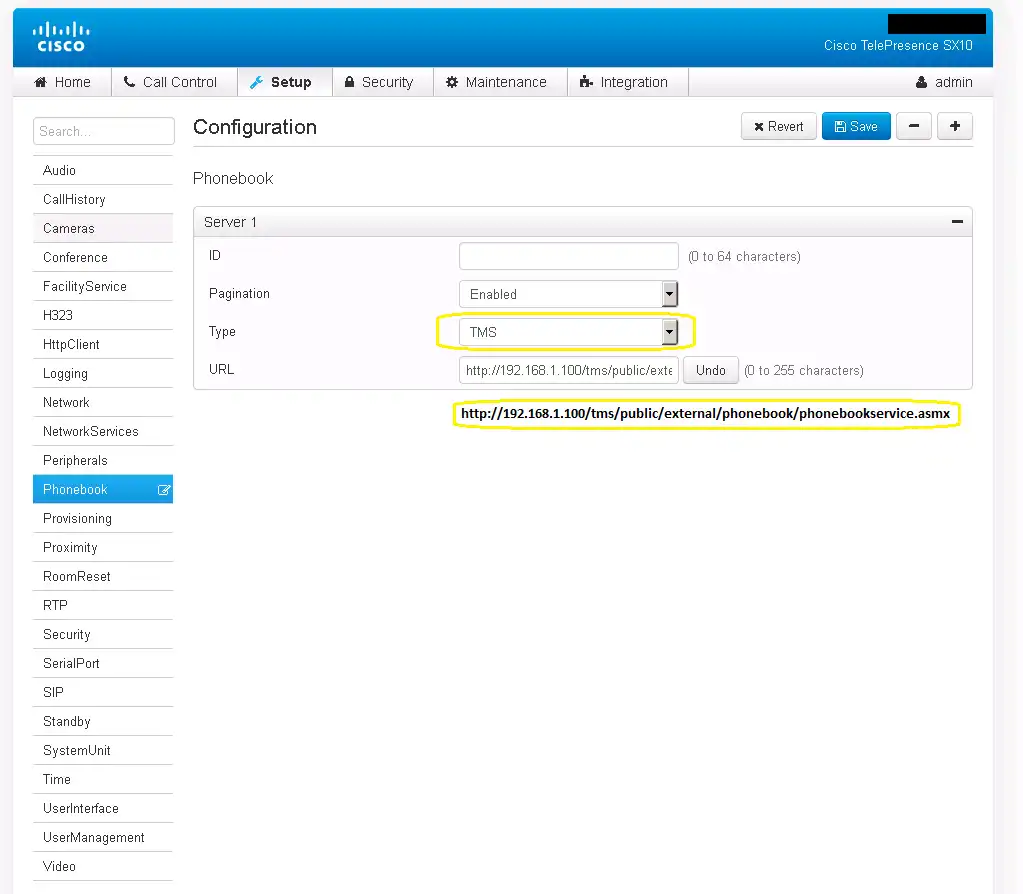The image size is (1023, 894).
Task: Open the Call Control tab
Action: point(174,82)
